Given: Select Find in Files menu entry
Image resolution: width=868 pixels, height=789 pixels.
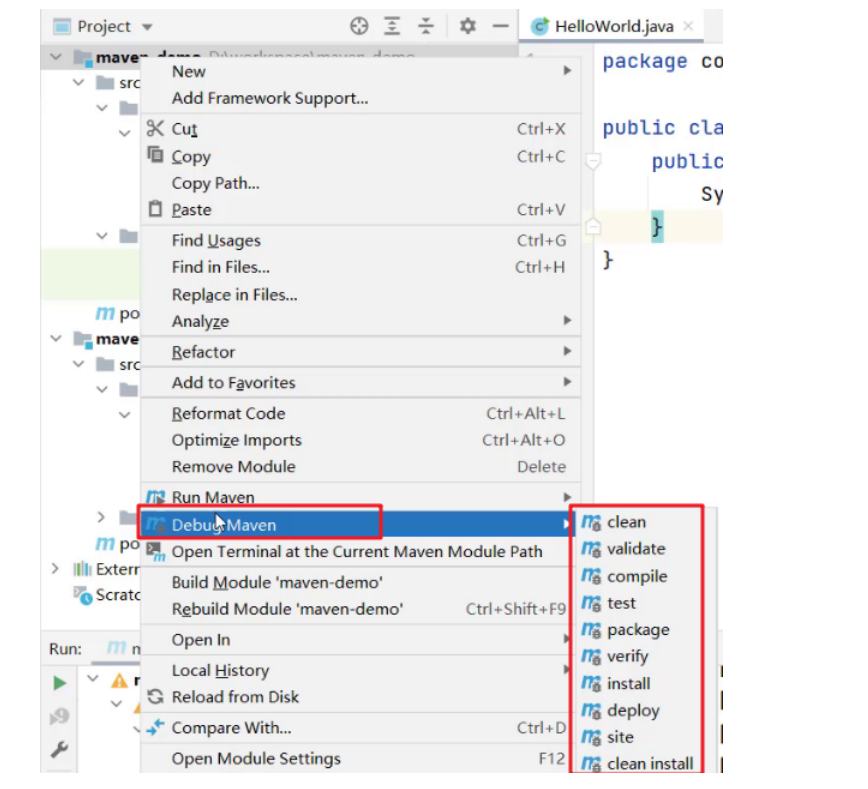Looking at the screenshot, I should [x=360, y=267].
